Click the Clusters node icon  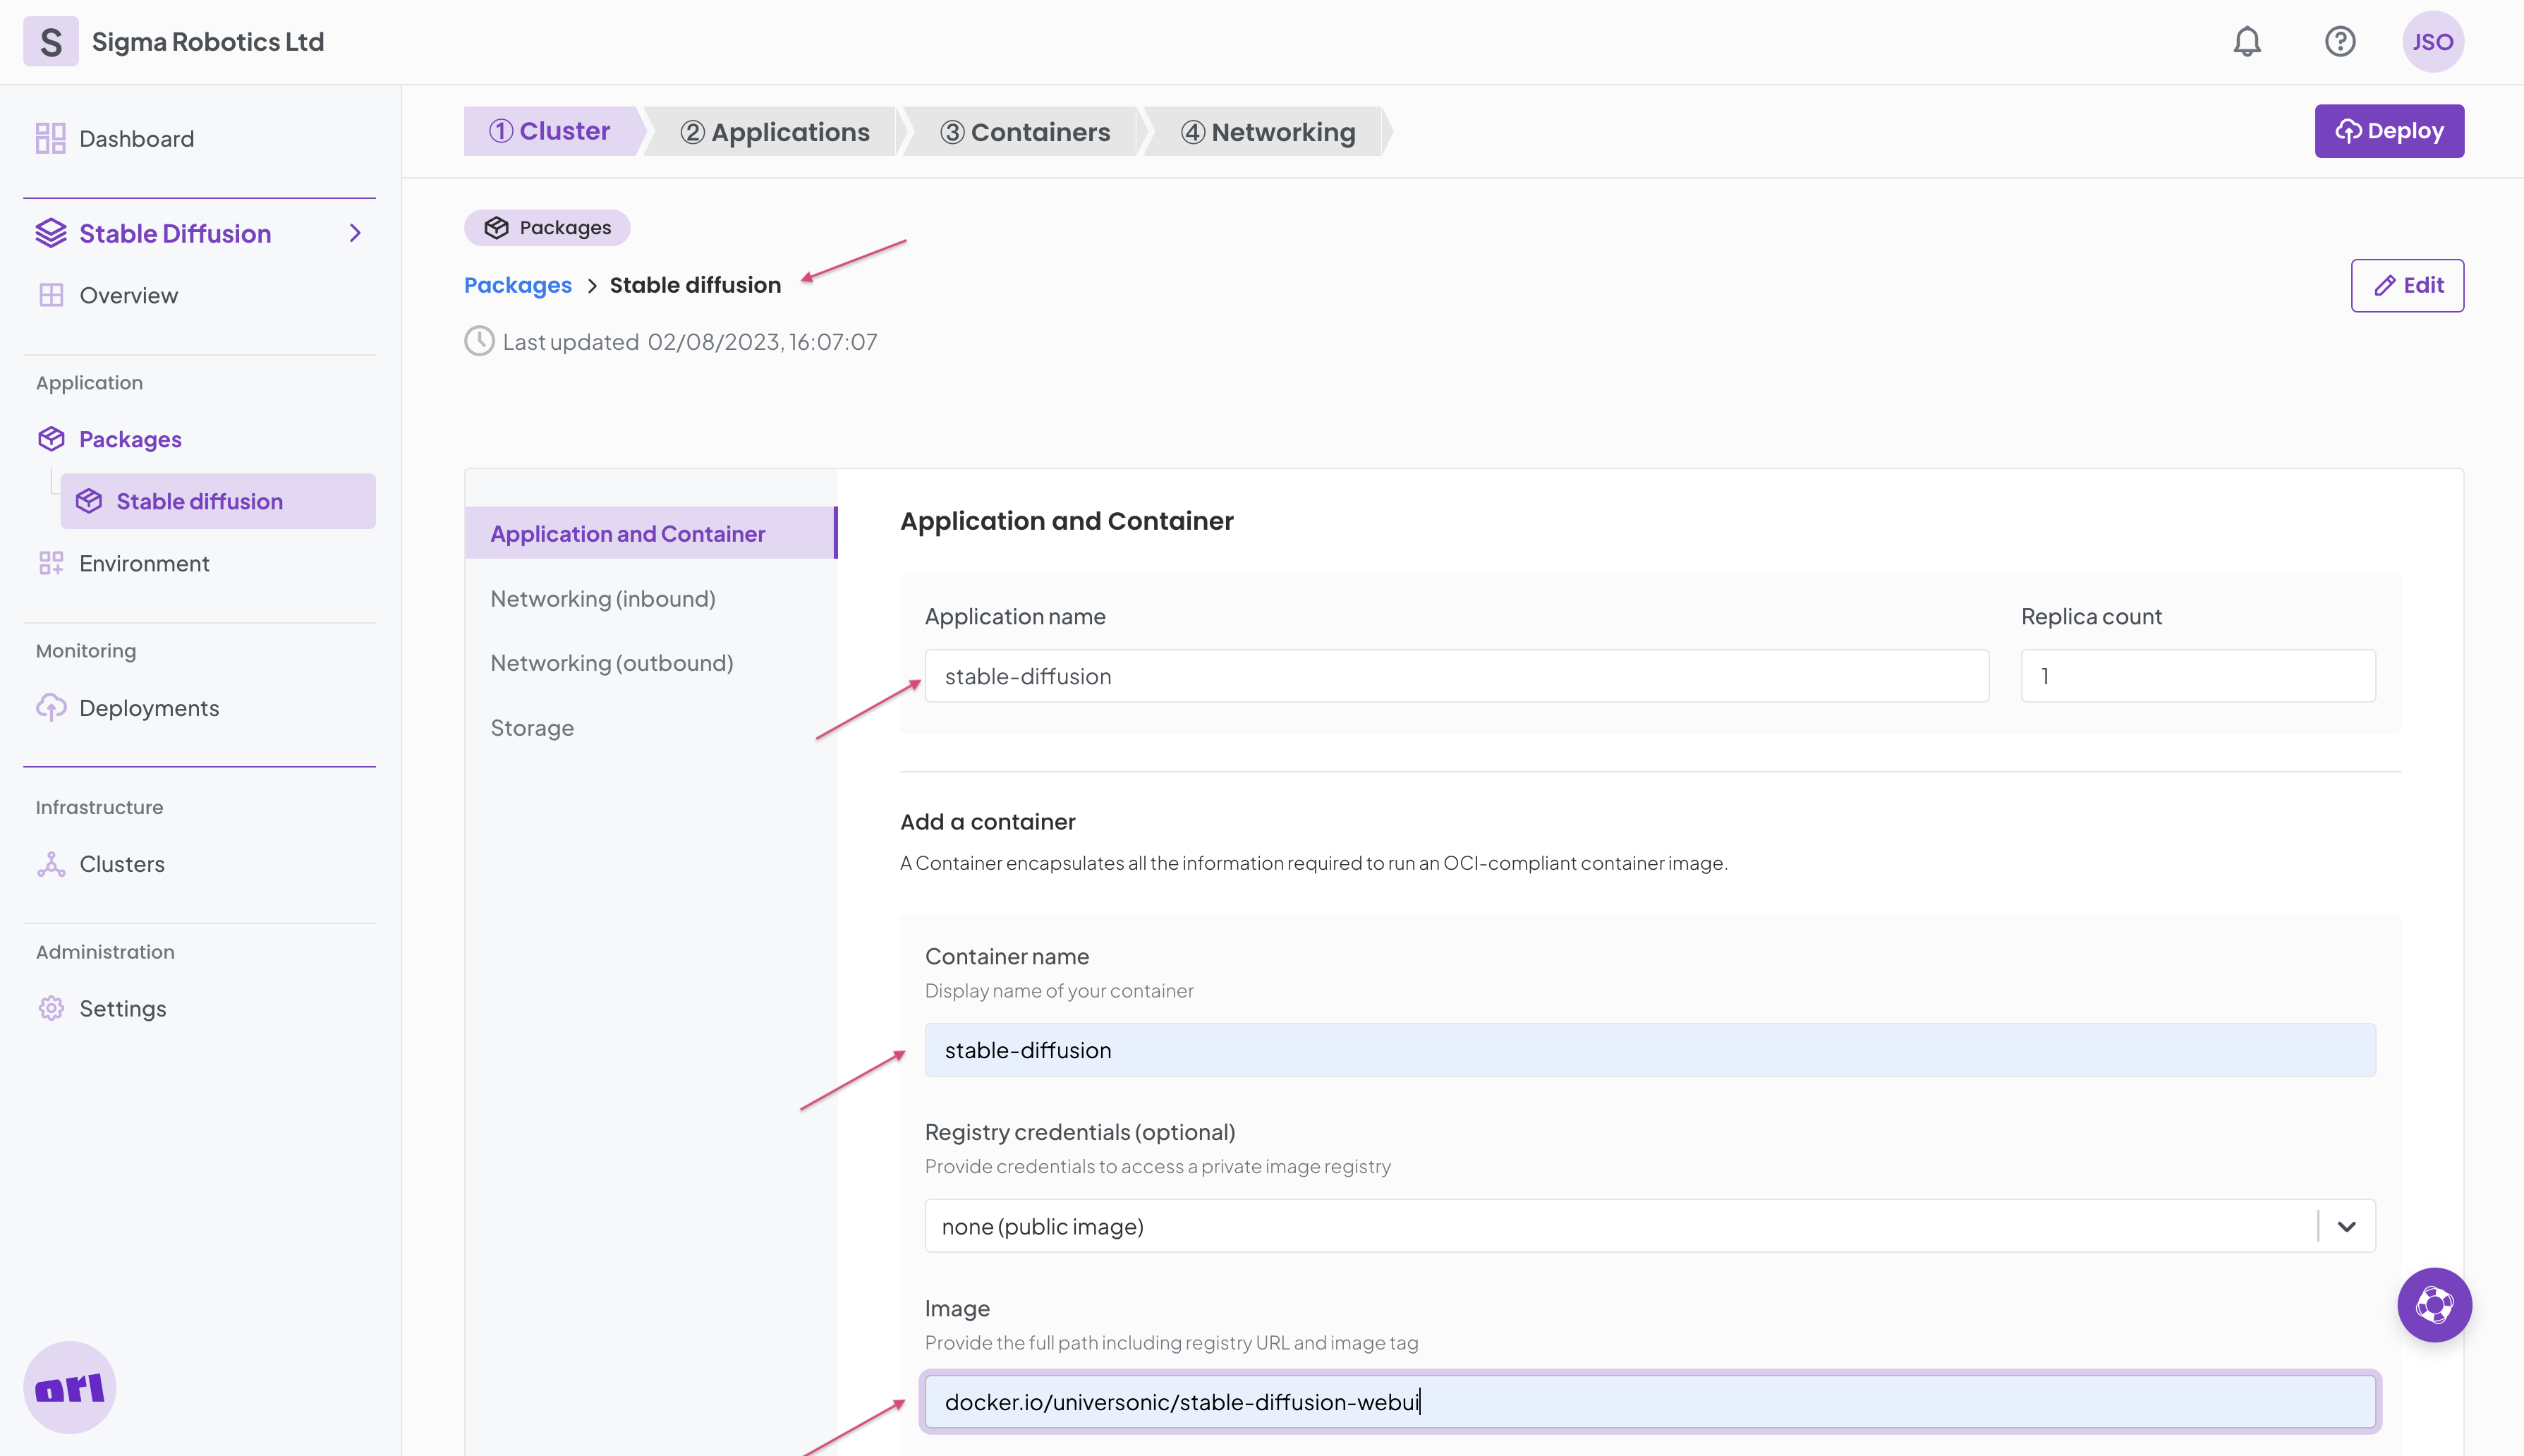(x=51, y=864)
